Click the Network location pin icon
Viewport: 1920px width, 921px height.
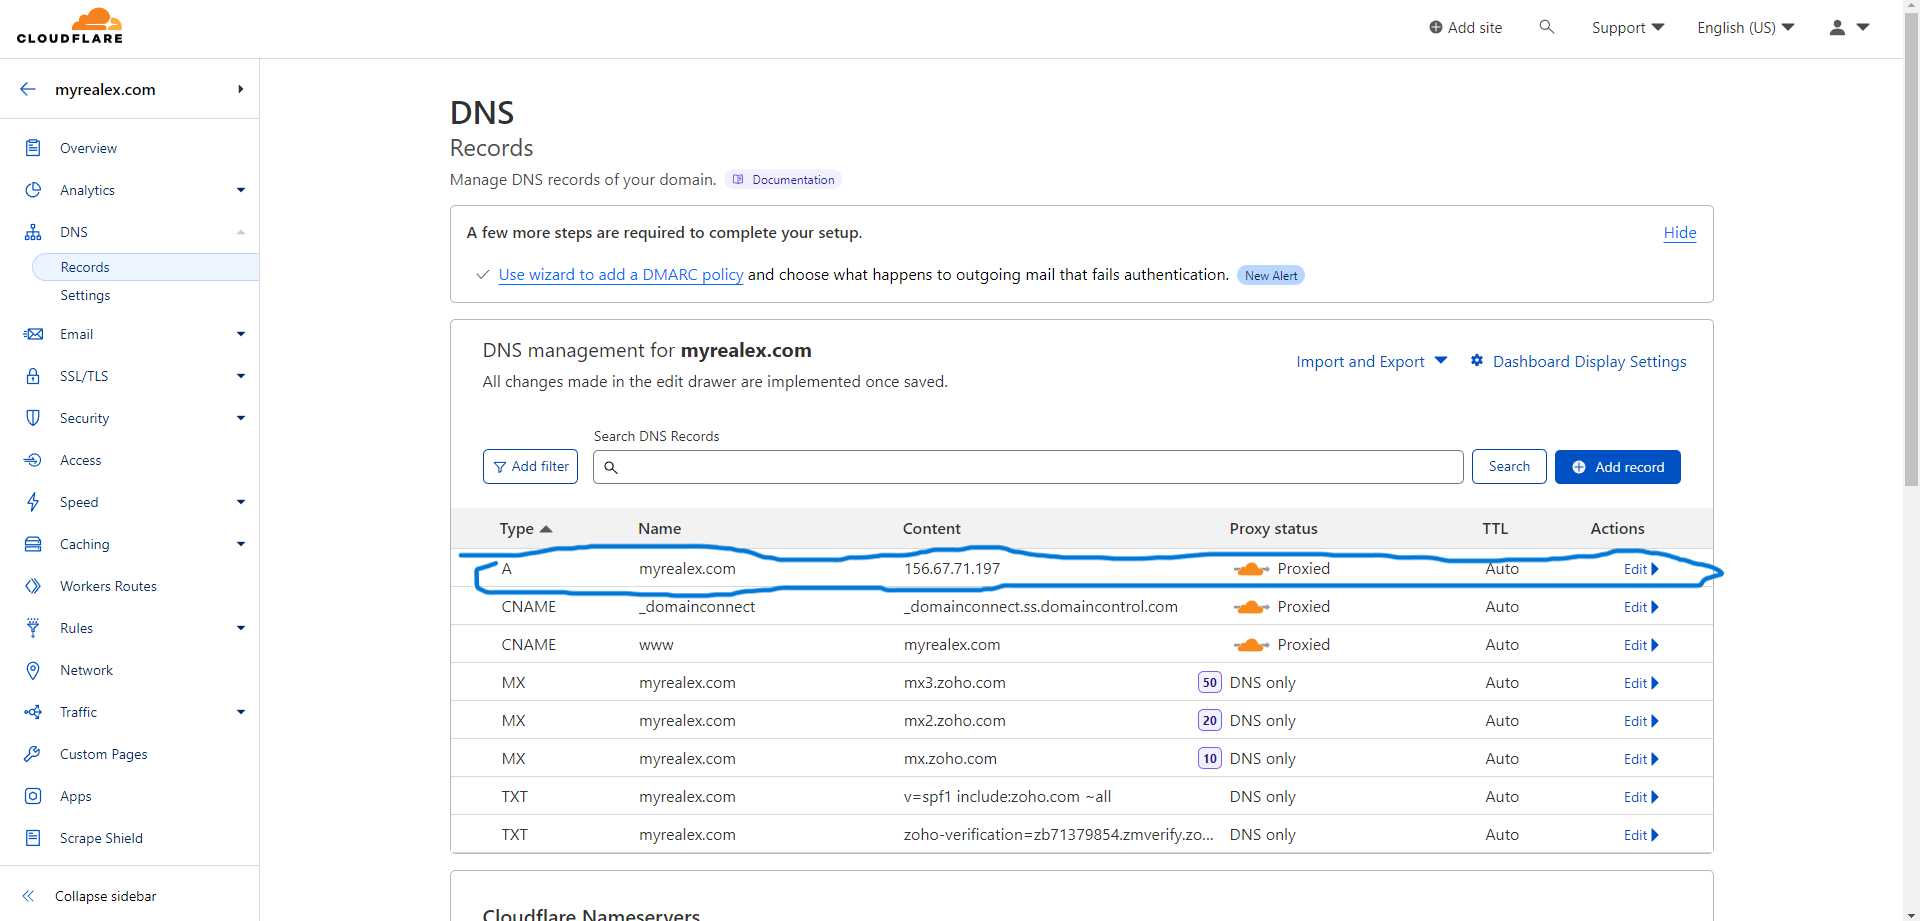[x=33, y=670]
